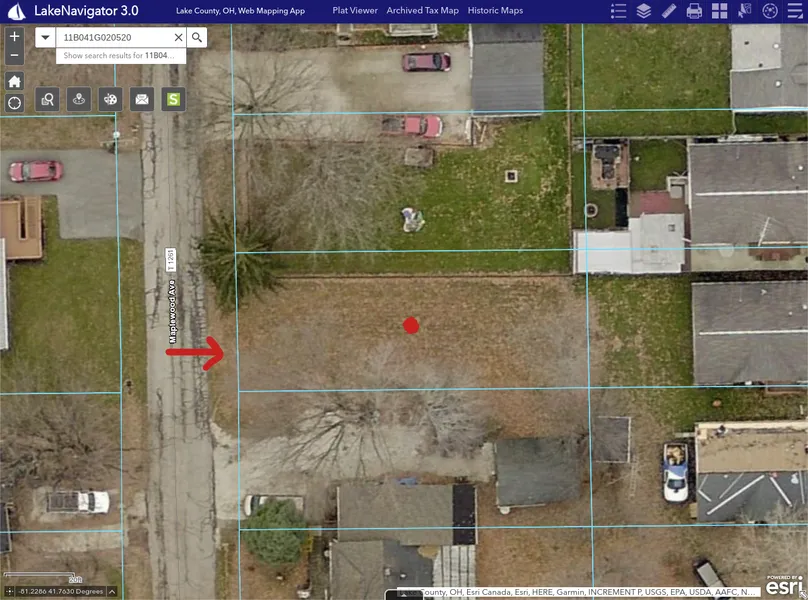This screenshot has height=600, width=808.
Task: Open Historic Maps link
Action: tap(495, 10)
